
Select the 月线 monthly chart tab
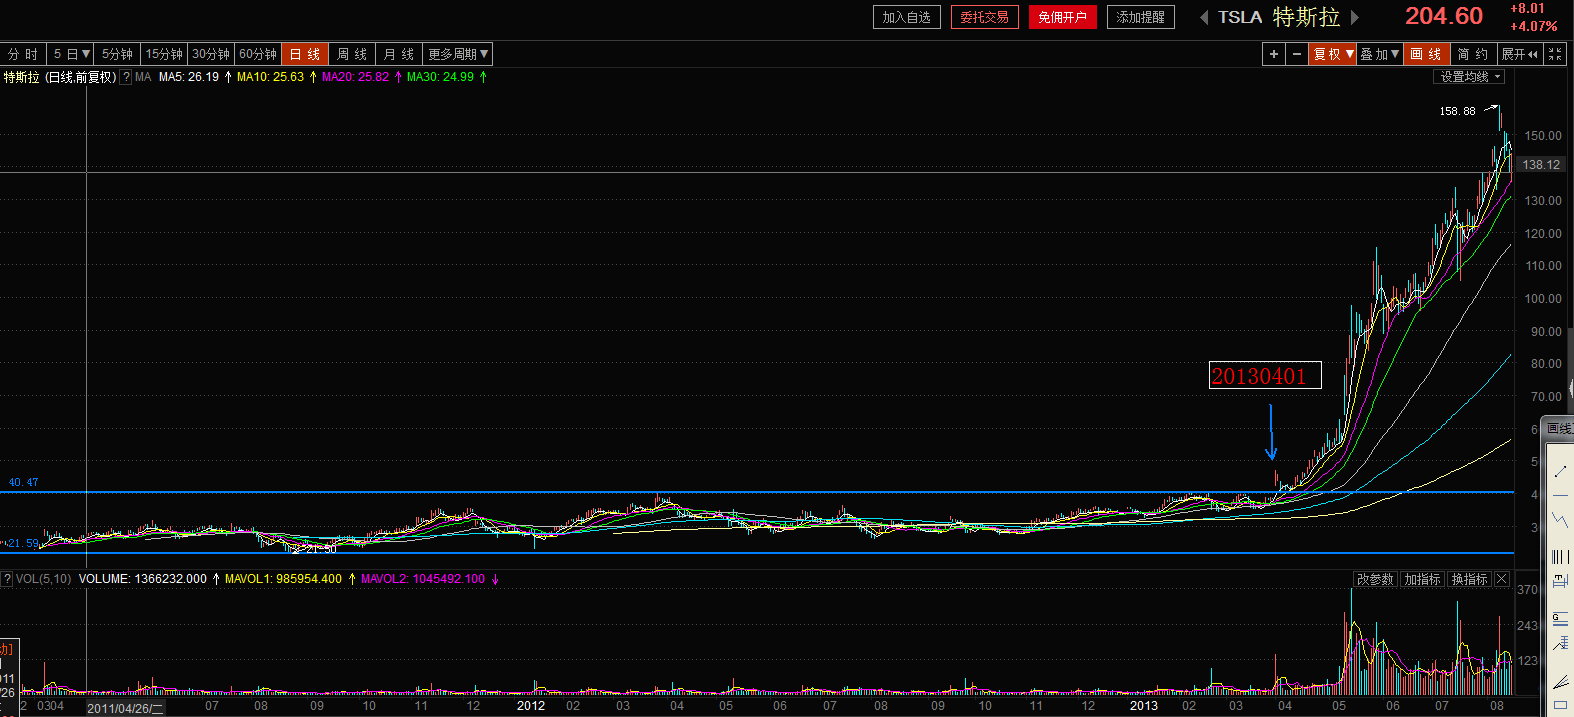coord(399,54)
